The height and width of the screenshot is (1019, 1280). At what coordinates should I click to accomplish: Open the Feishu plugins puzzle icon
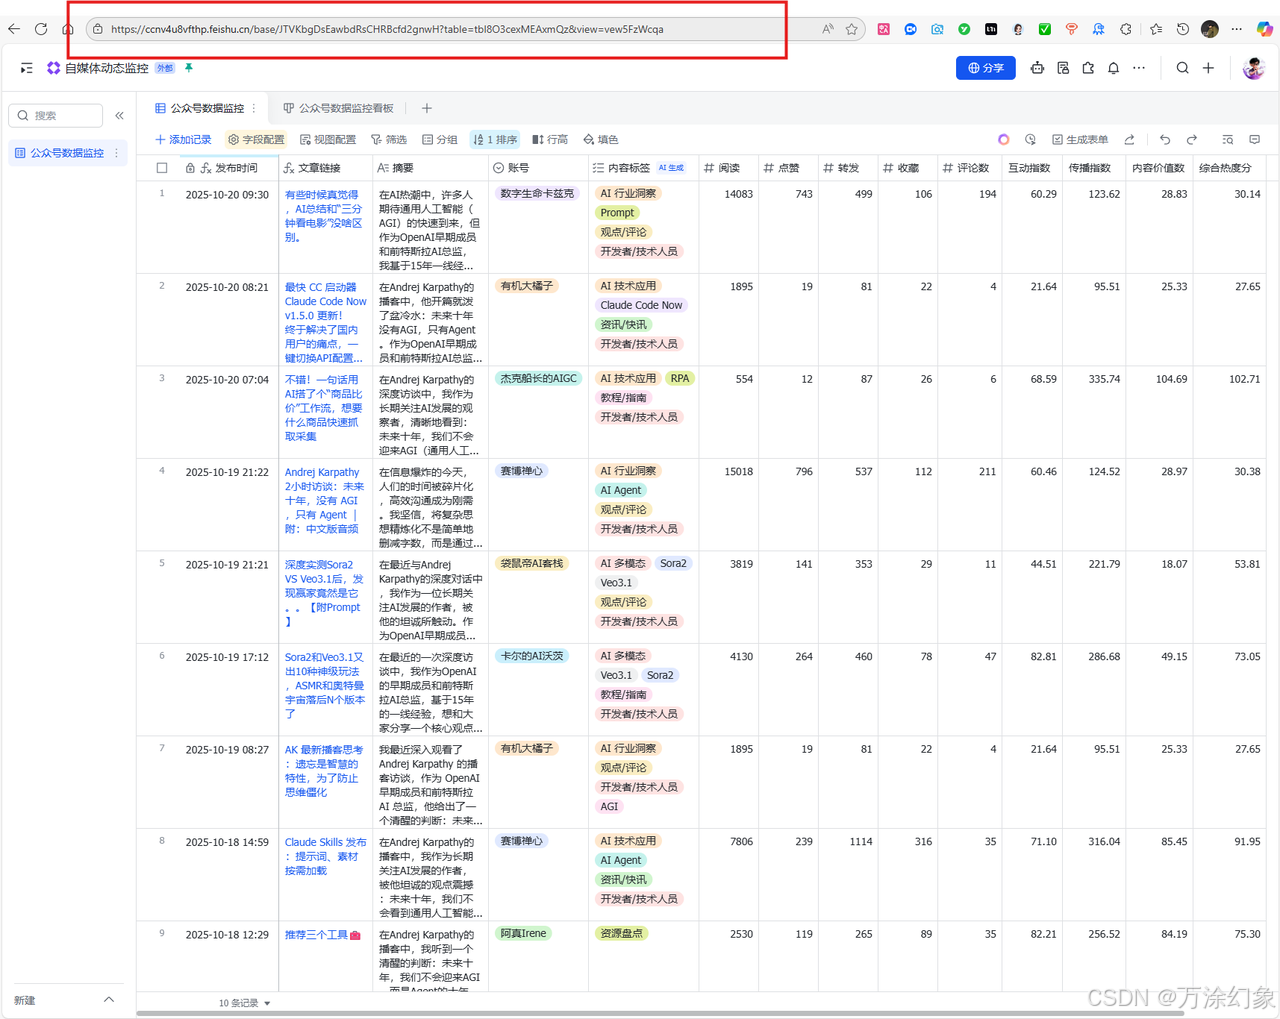tap(1088, 68)
